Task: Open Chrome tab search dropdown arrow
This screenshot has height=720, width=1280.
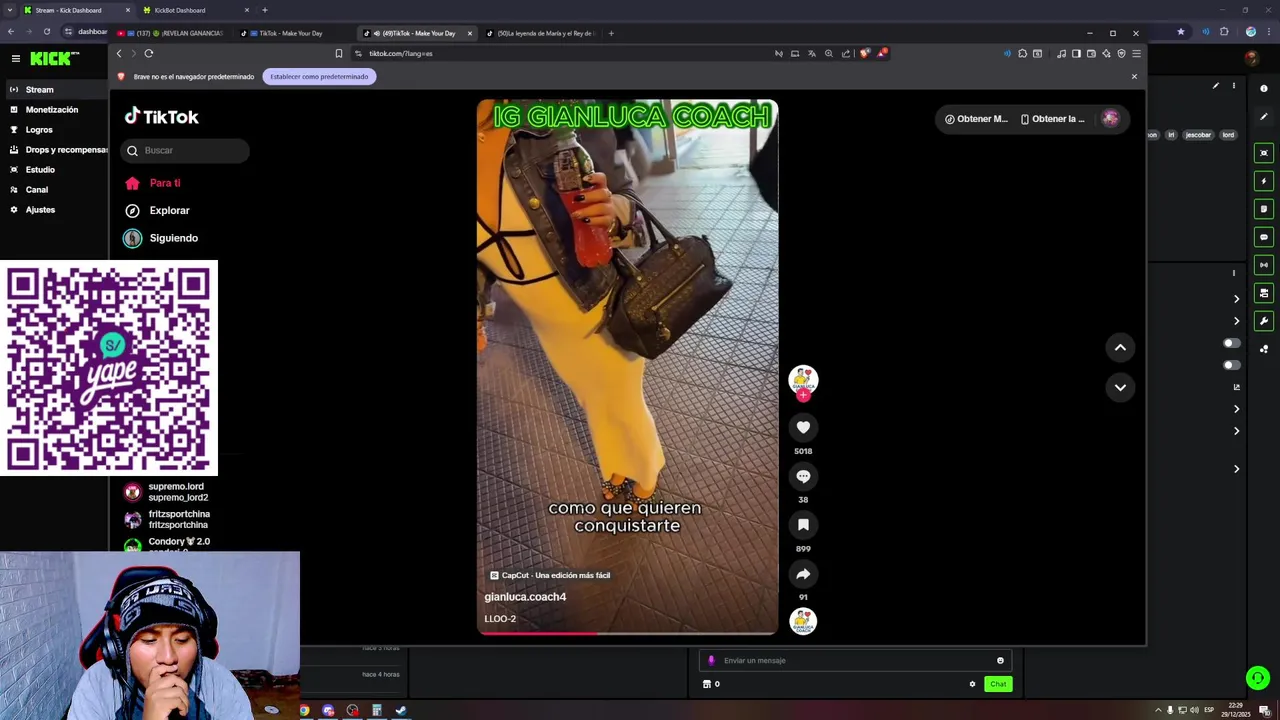Action: (x=10, y=10)
